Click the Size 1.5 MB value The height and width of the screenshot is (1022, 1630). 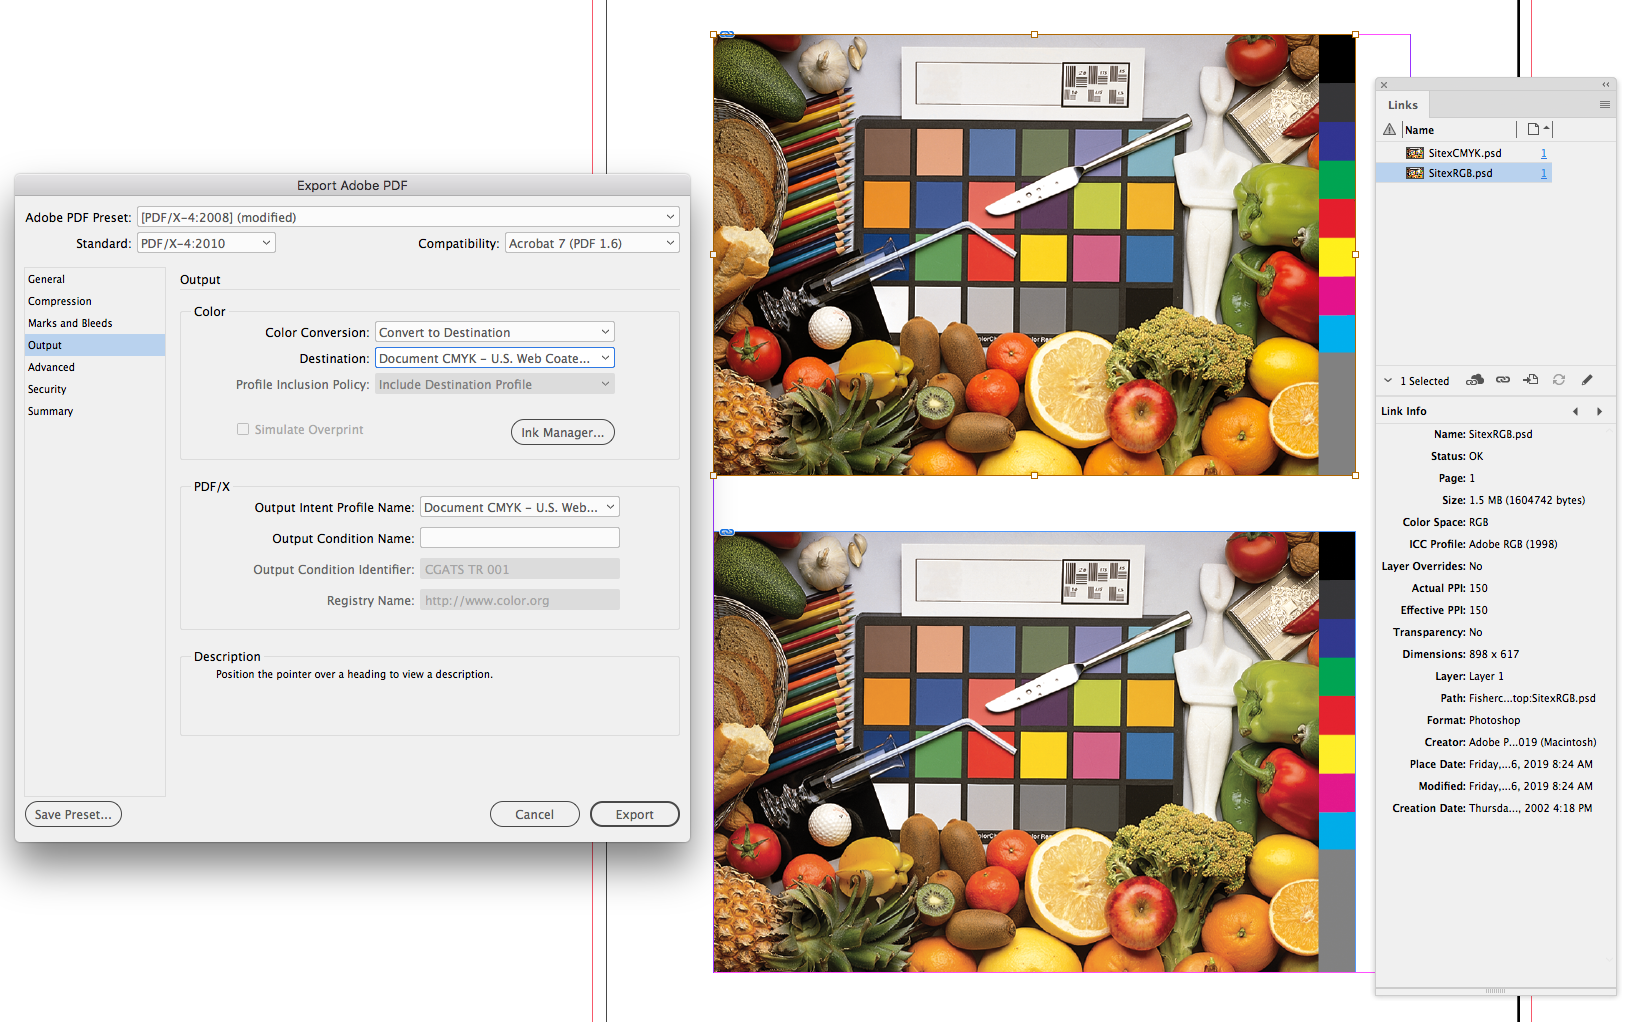tap(1527, 500)
